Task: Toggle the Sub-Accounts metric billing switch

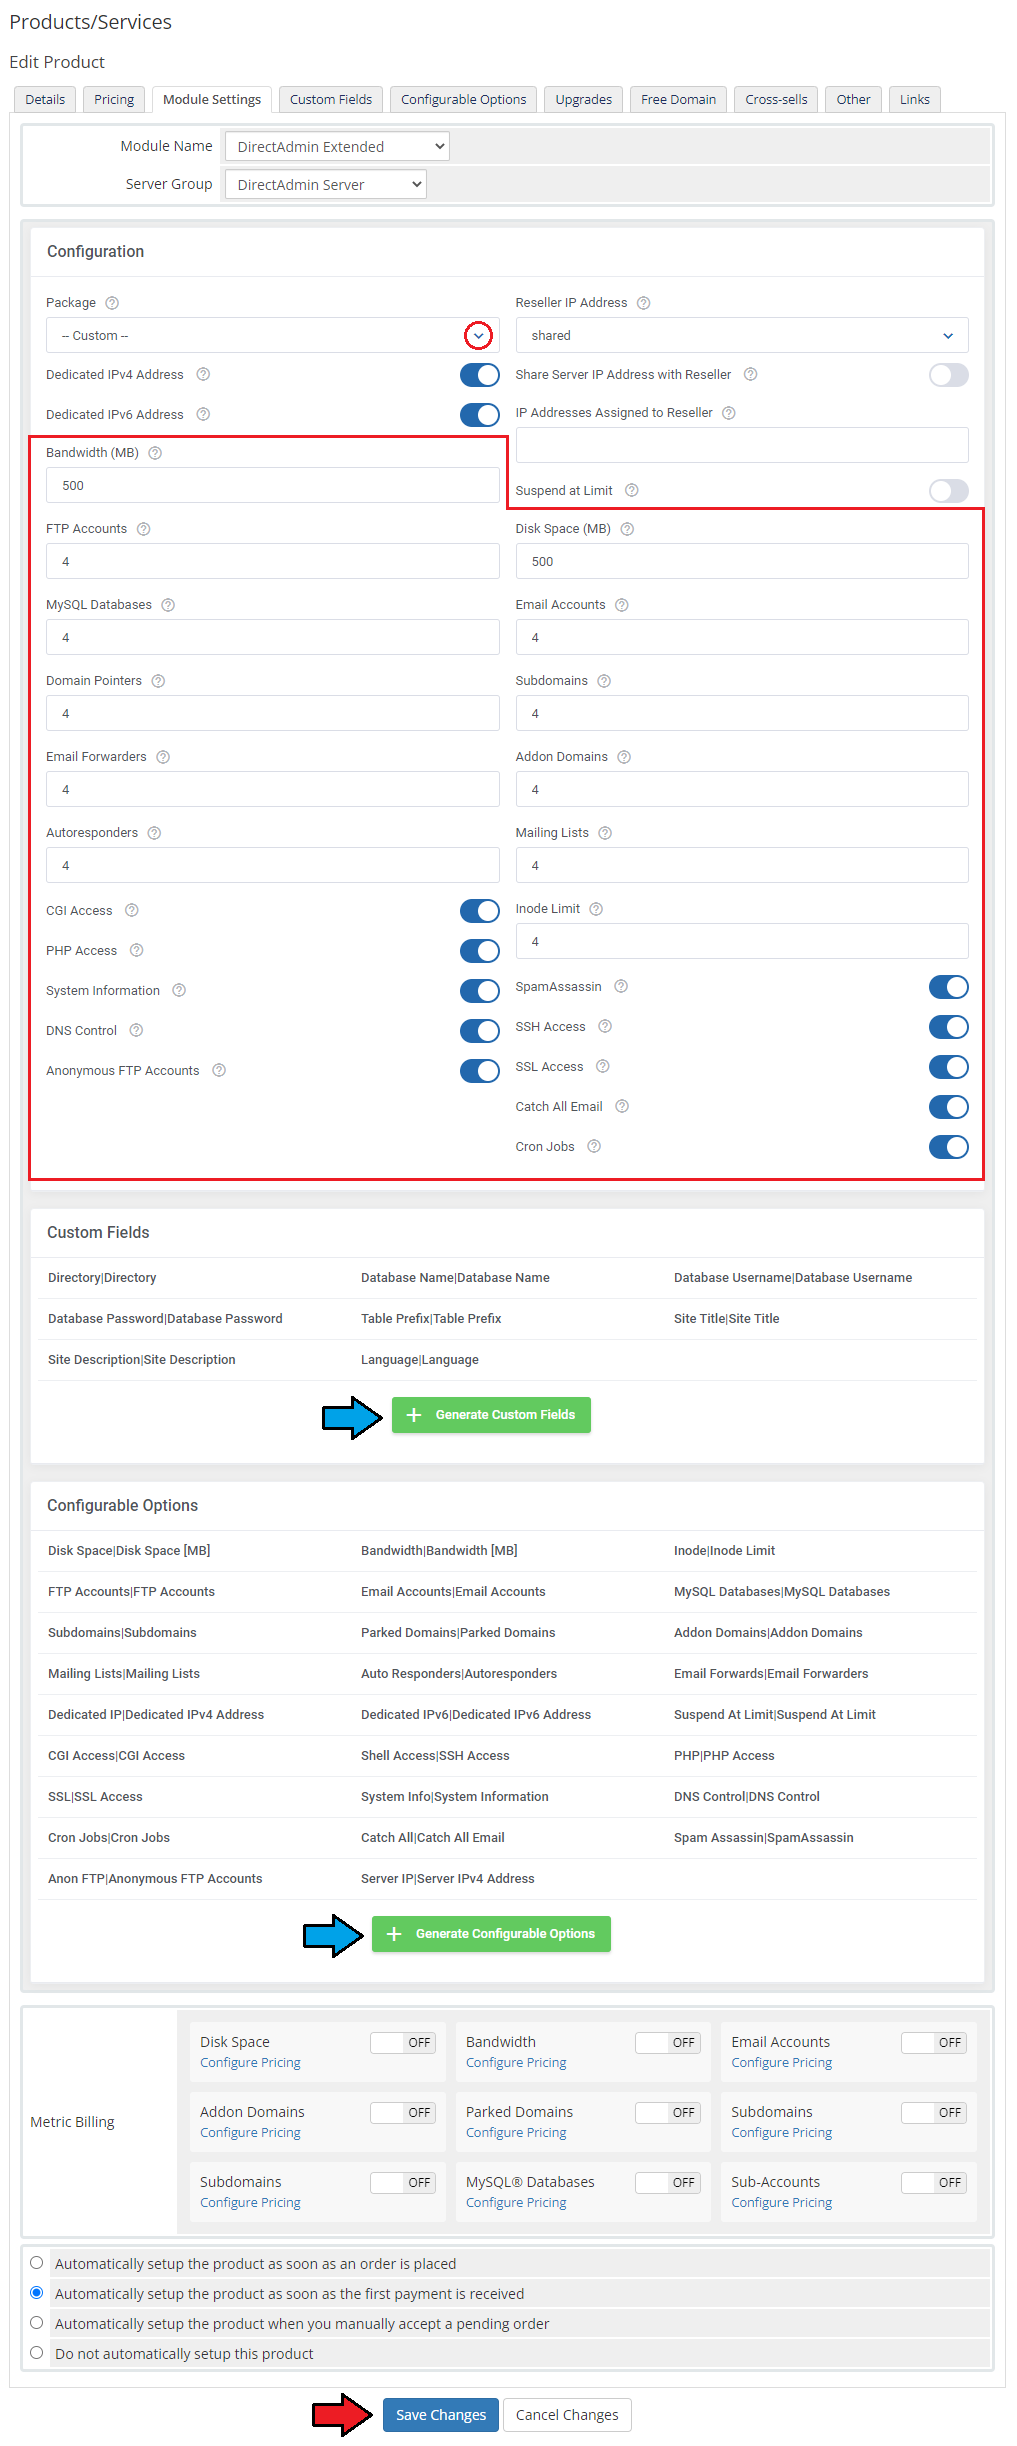Action: 934,2183
